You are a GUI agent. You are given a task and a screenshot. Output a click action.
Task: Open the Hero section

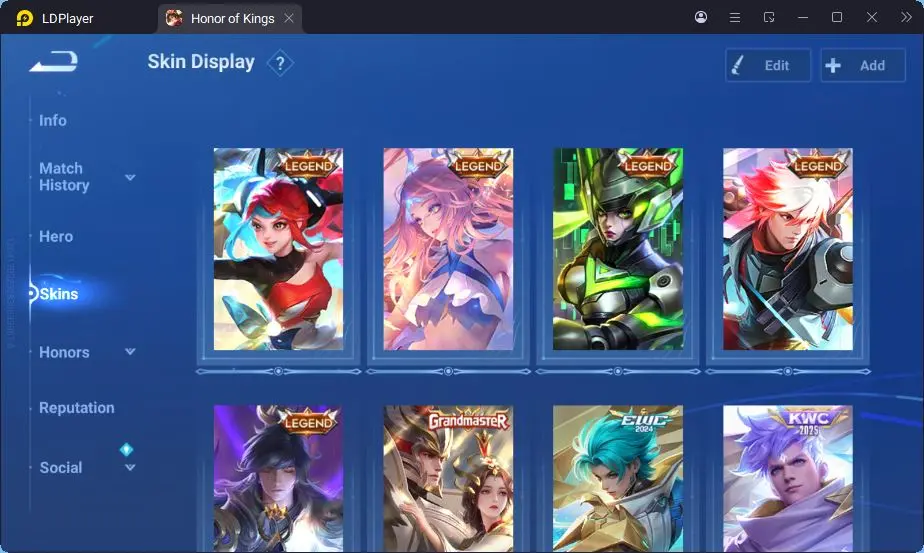(x=56, y=236)
